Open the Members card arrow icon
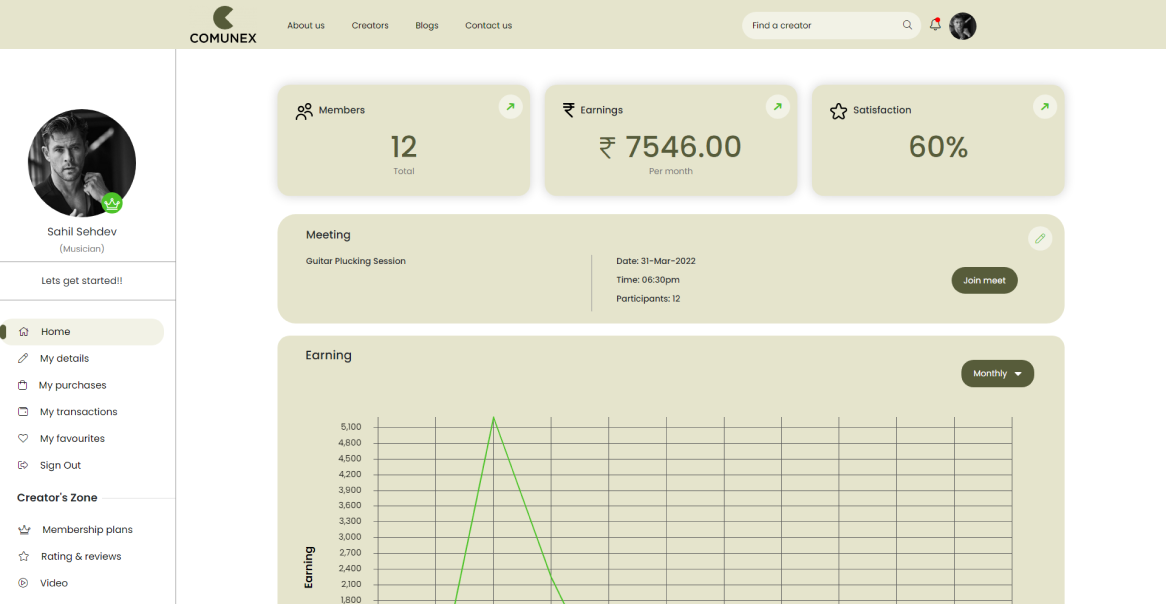 510,107
